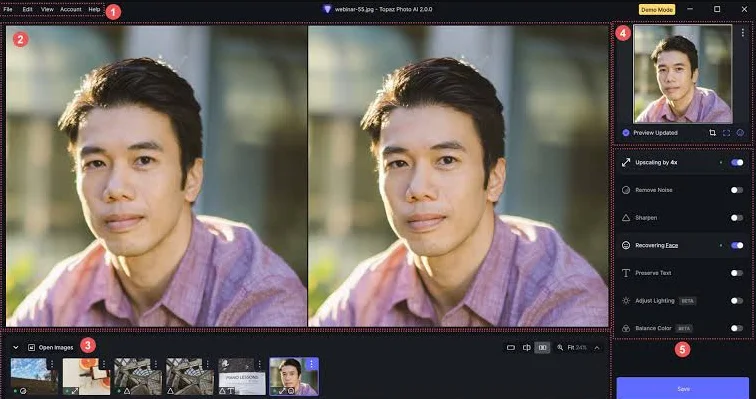The width and height of the screenshot is (756, 399).
Task: Open the Fit 24% zoom level options
Action: (x=577, y=347)
